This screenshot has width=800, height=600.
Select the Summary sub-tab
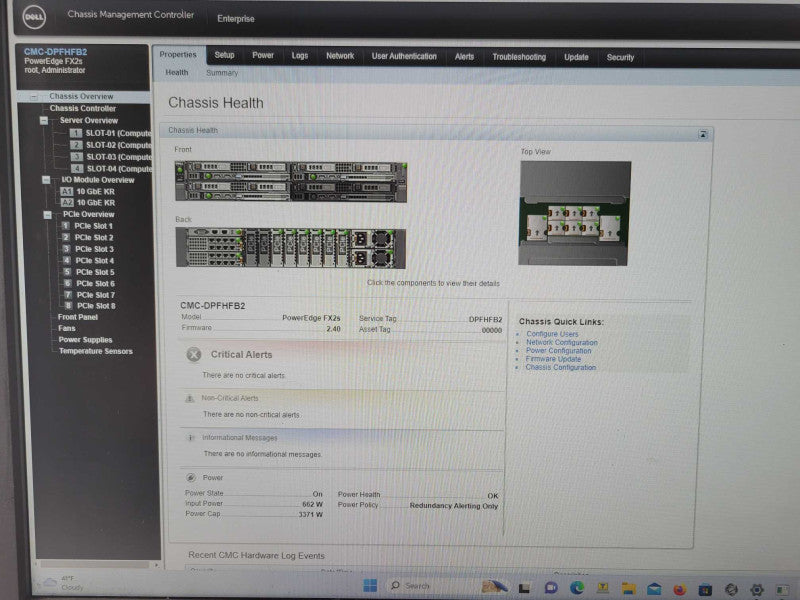point(222,73)
